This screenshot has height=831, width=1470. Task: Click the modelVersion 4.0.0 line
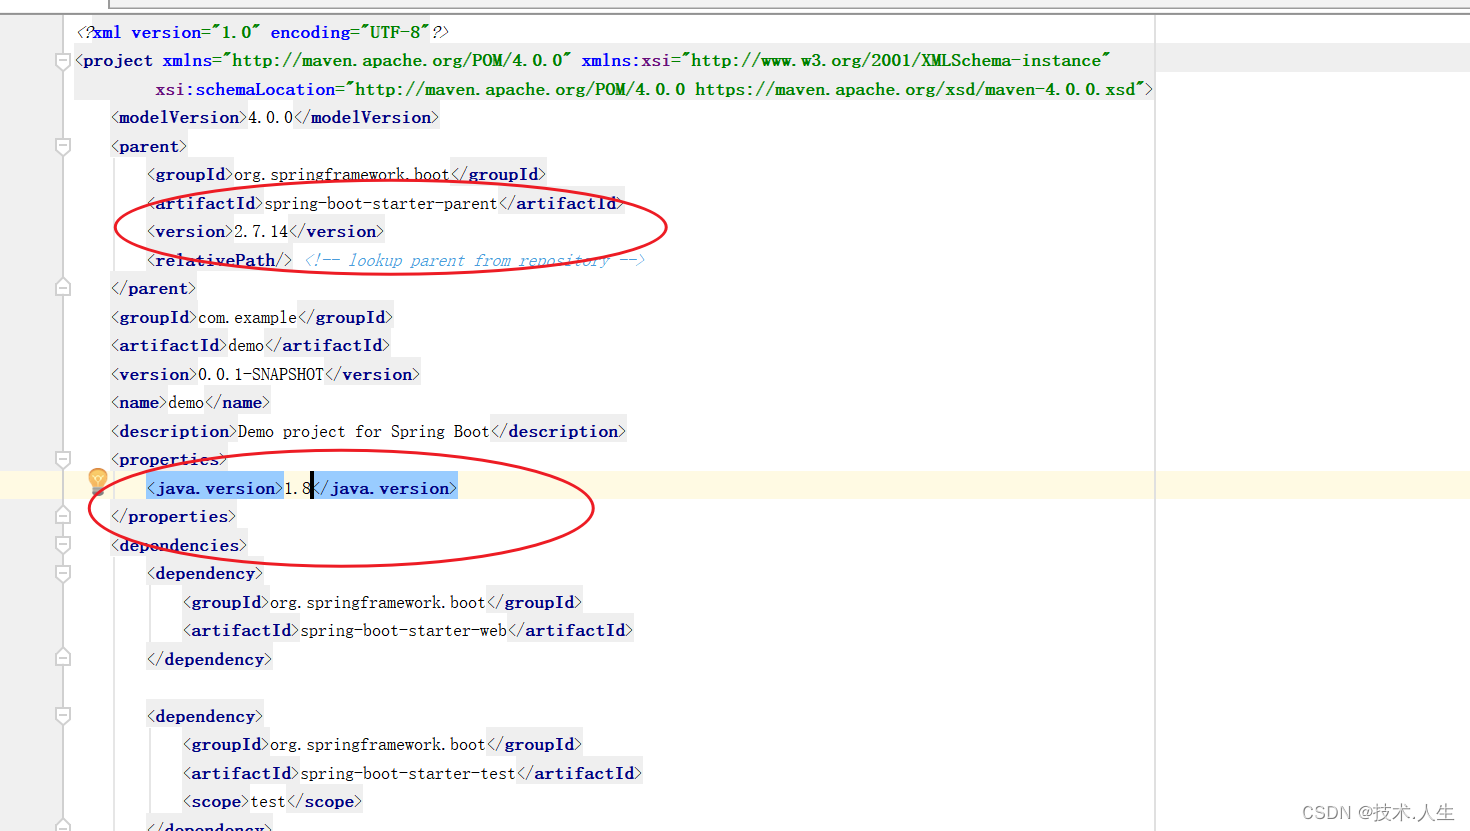pyautogui.click(x=275, y=117)
